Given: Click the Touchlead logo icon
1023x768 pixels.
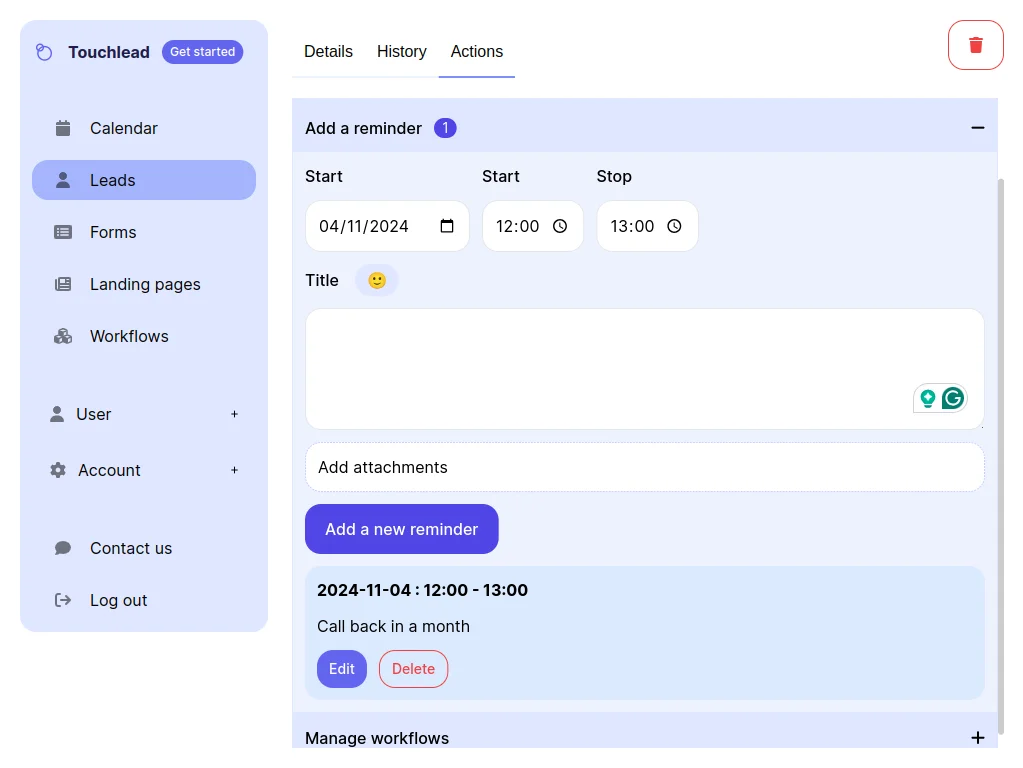Looking at the screenshot, I should click(44, 51).
